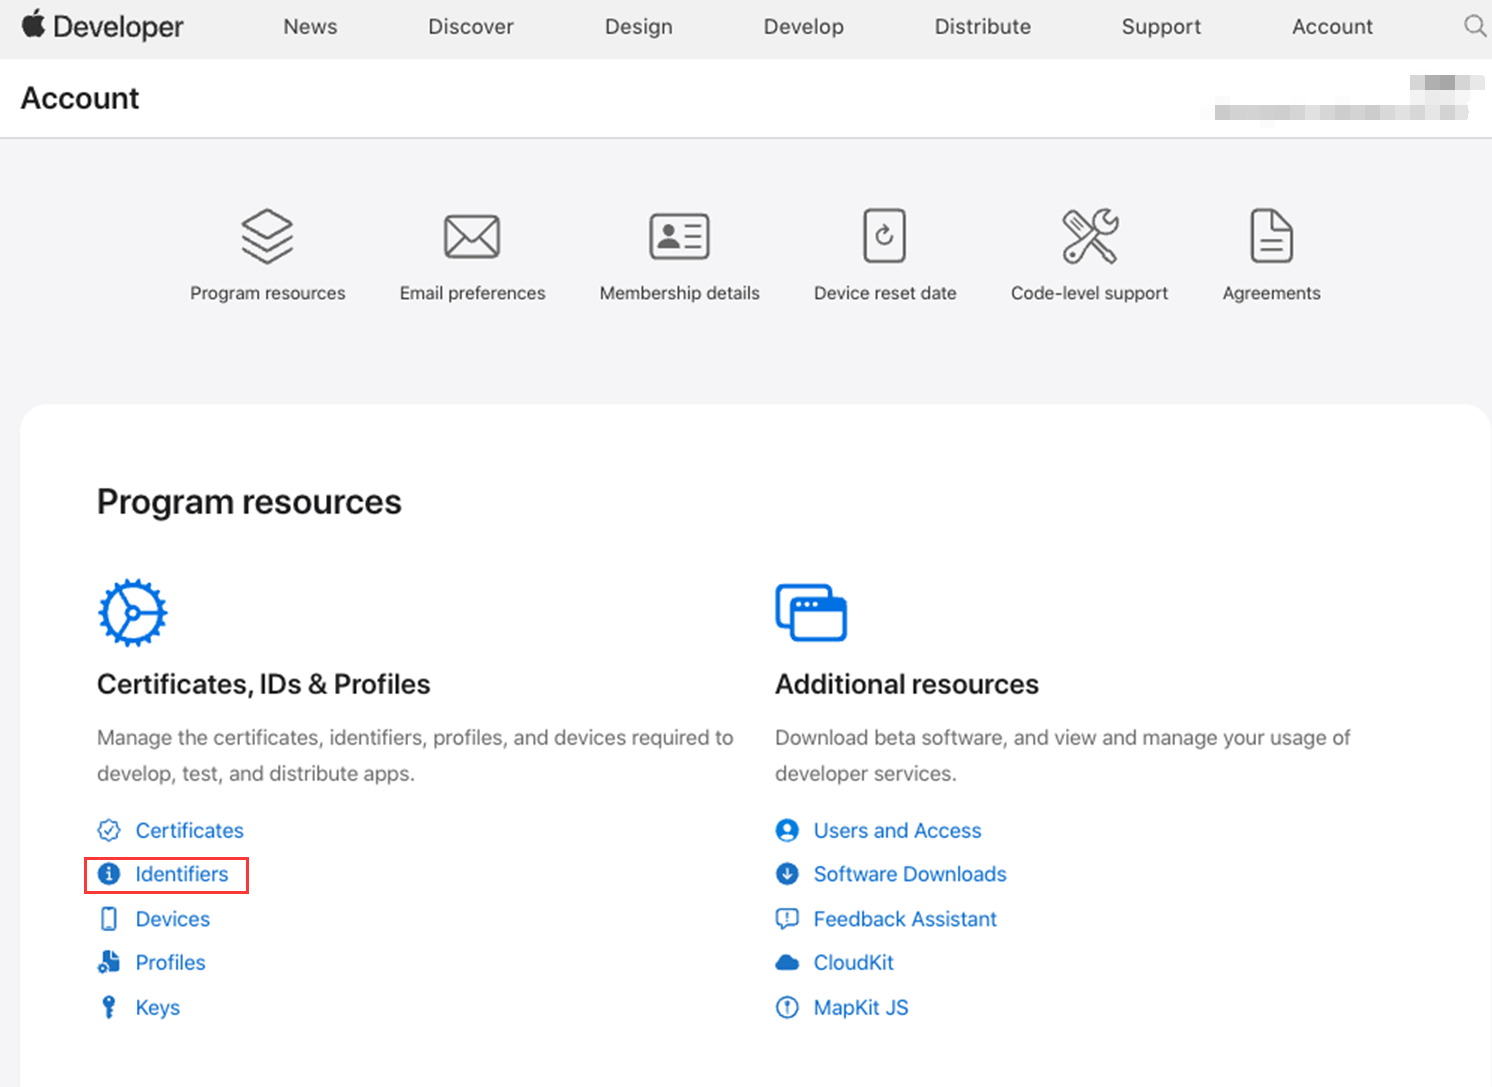Select Device reset date label

[x=885, y=293]
